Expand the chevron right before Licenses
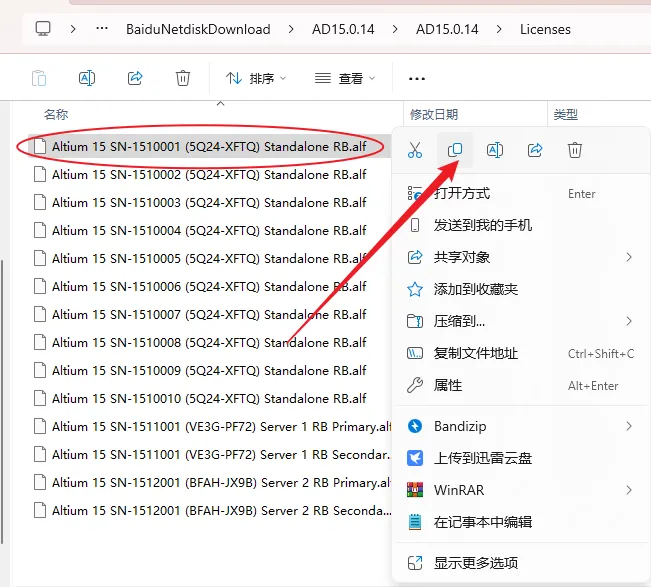 499,29
